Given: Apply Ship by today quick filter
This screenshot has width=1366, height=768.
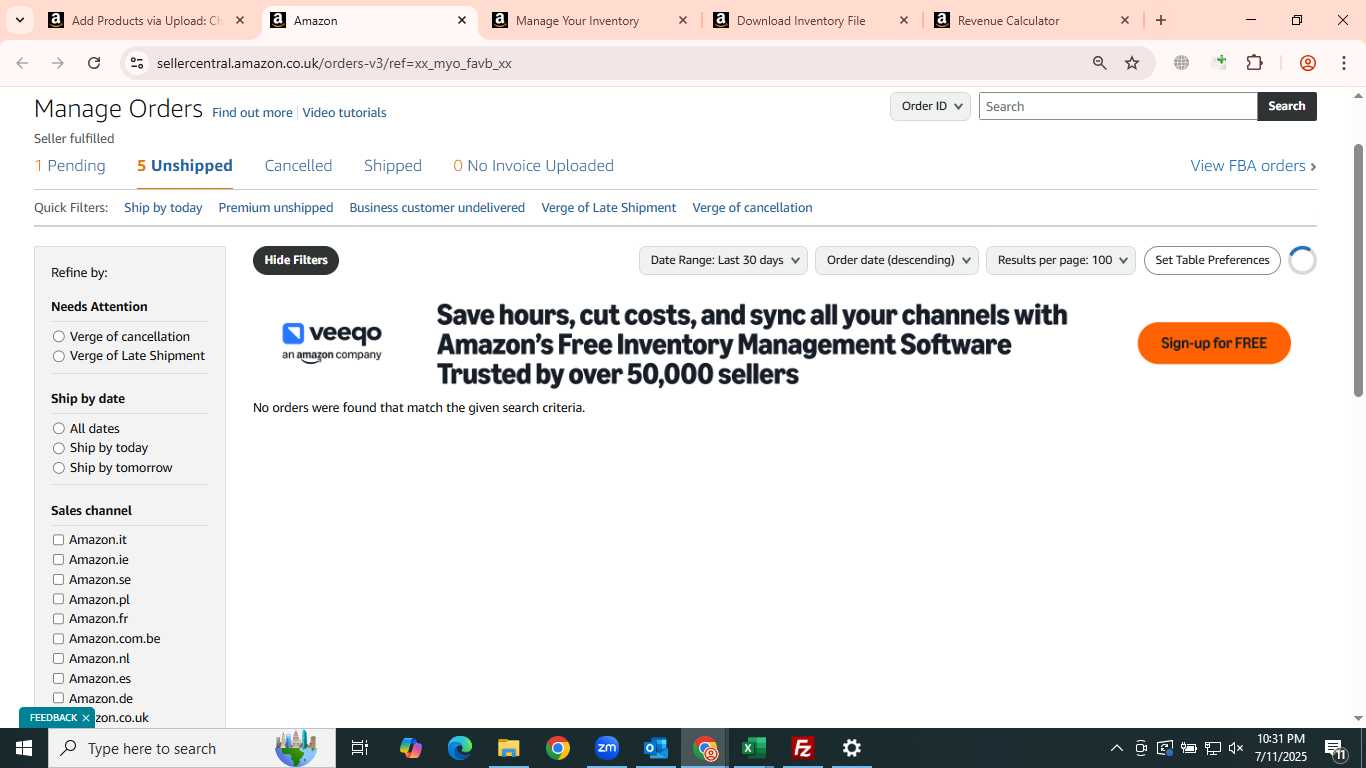Looking at the screenshot, I should [x=163, y=208].
